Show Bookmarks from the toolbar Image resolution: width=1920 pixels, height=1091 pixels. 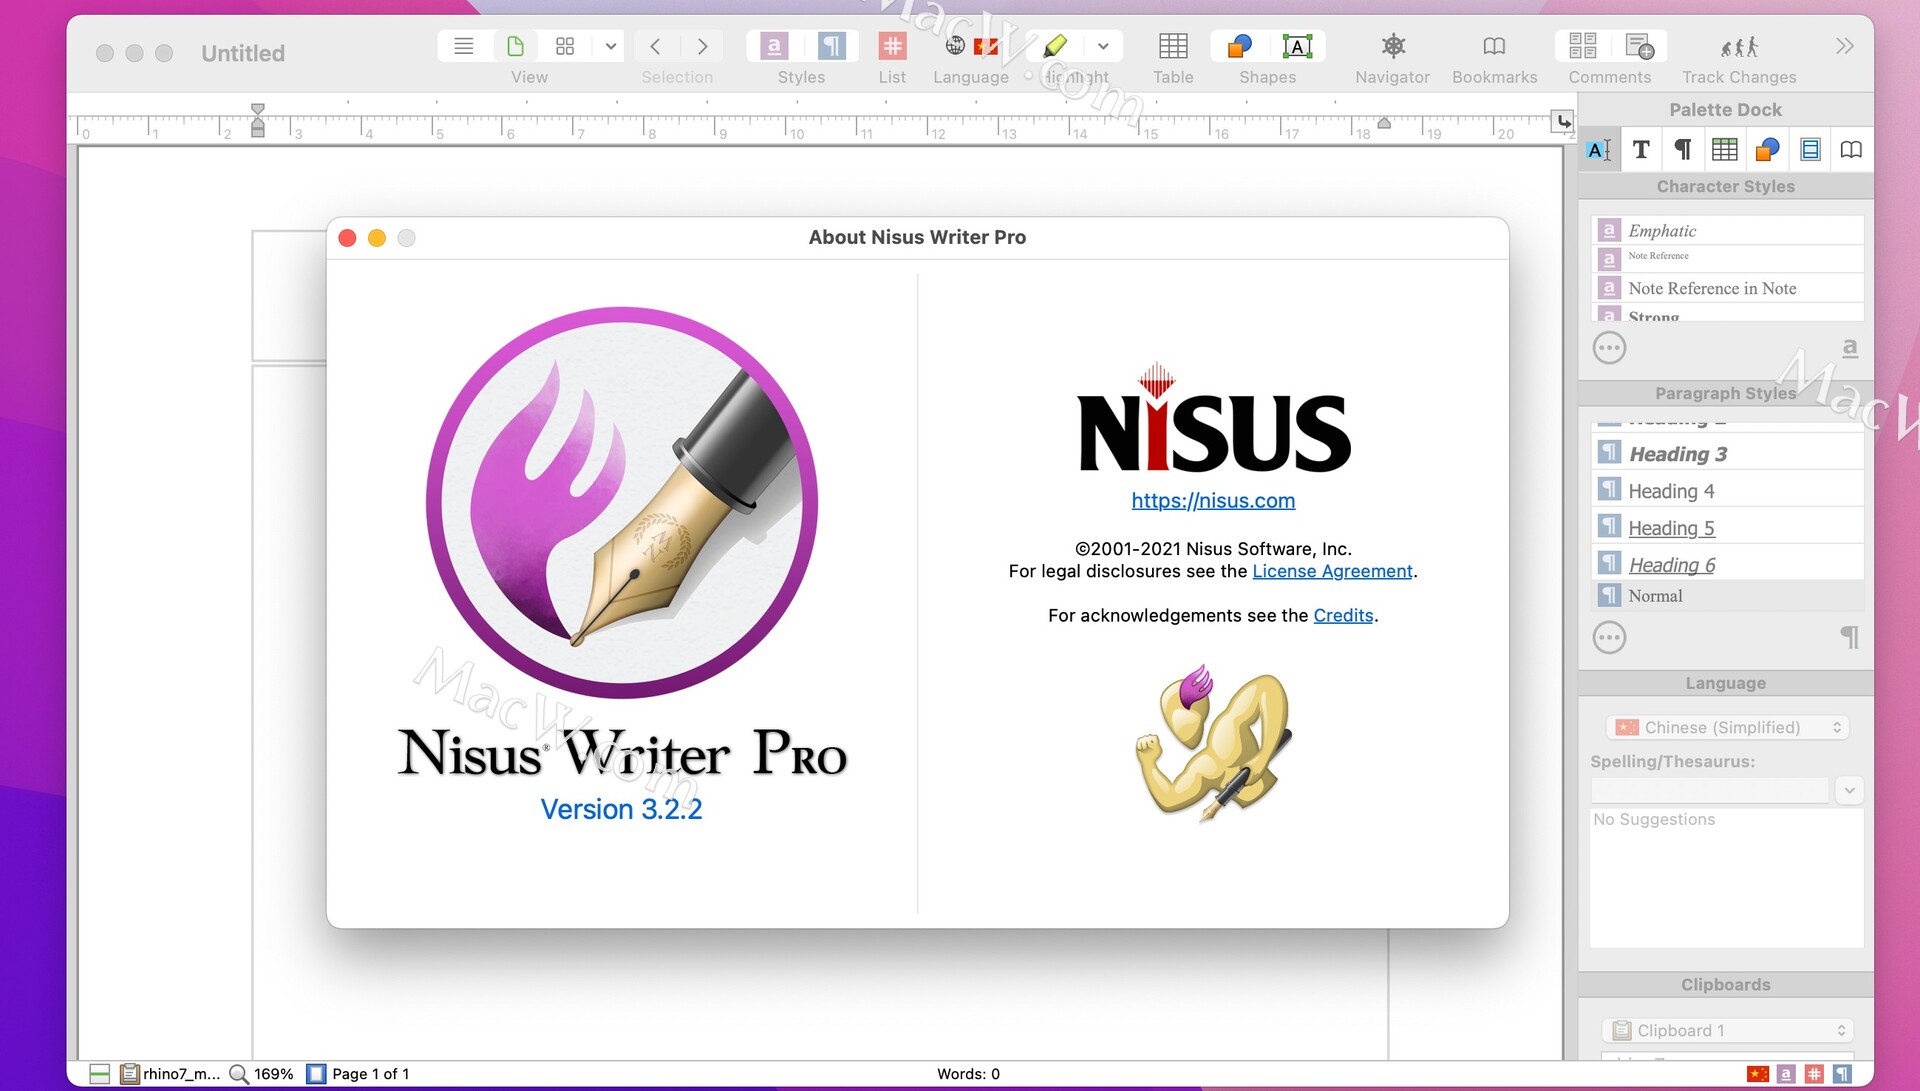point(1494,46)
